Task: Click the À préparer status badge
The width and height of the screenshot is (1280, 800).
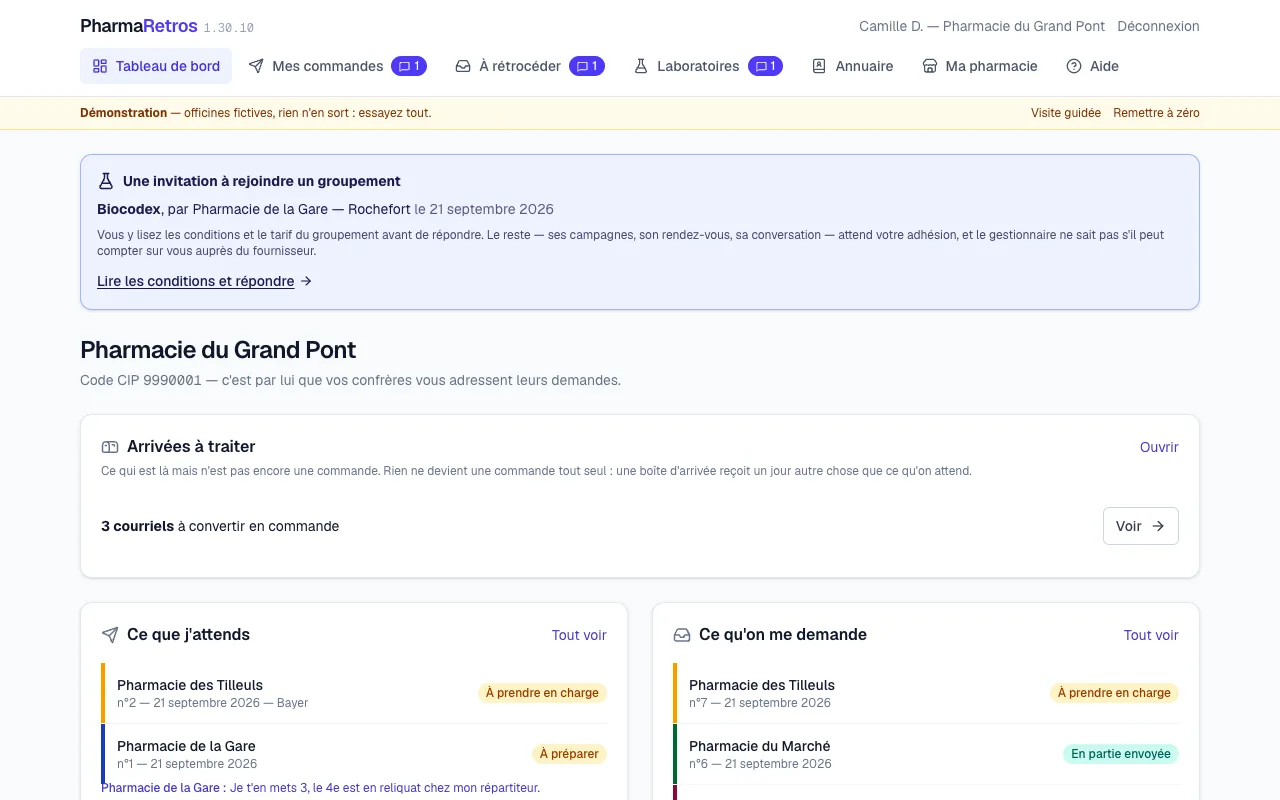Action: pyautogui.click(x=569, y=754)
